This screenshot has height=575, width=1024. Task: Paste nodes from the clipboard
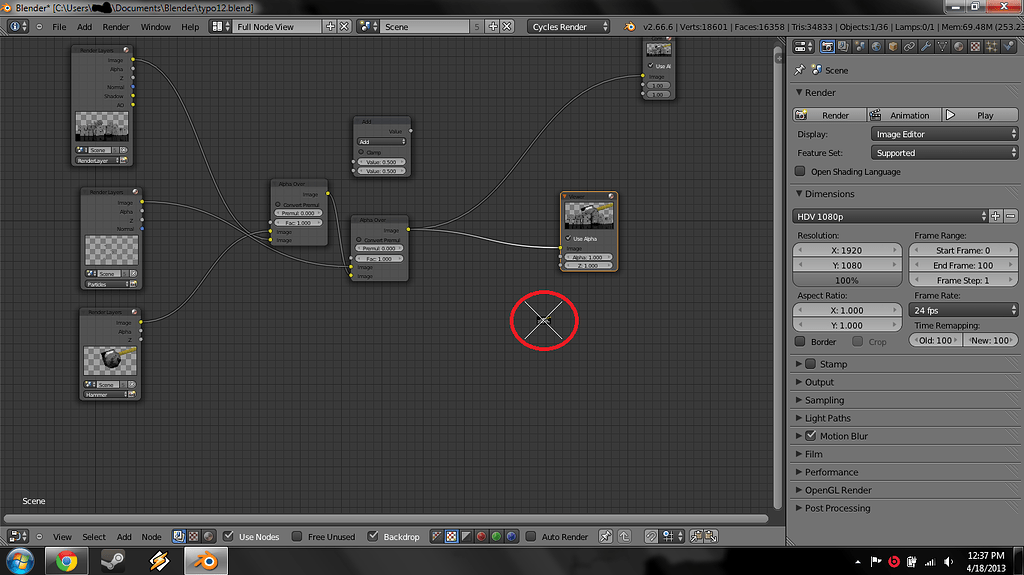pos(711,536)
